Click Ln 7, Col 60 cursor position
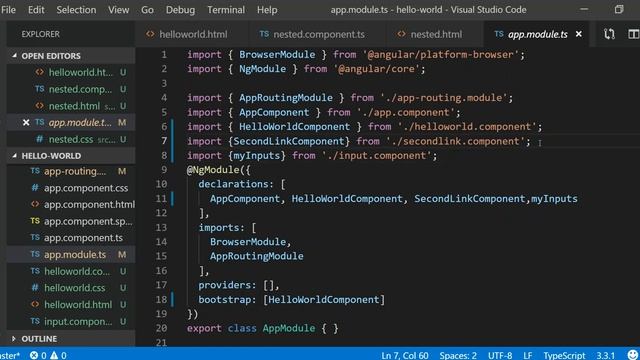This screenshot has height=360, width=640. click(404, 355)
